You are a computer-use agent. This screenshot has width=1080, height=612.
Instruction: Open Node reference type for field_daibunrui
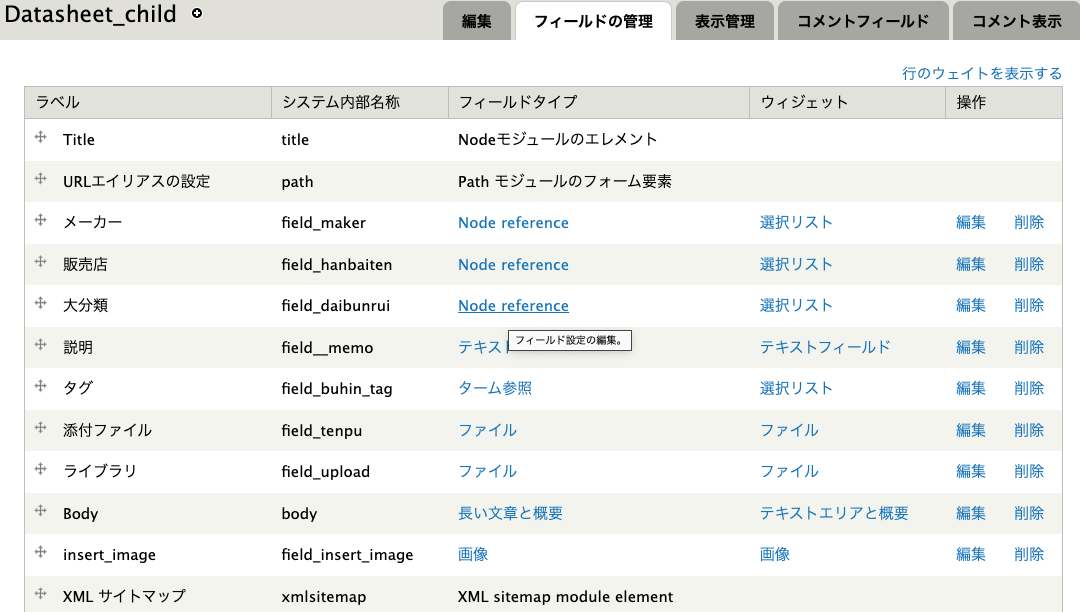click(513, 306)
